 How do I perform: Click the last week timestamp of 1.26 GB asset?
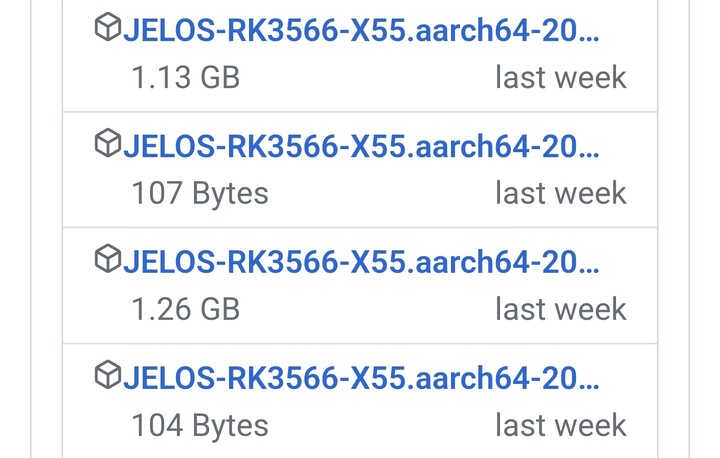click(x=561, y=309)
